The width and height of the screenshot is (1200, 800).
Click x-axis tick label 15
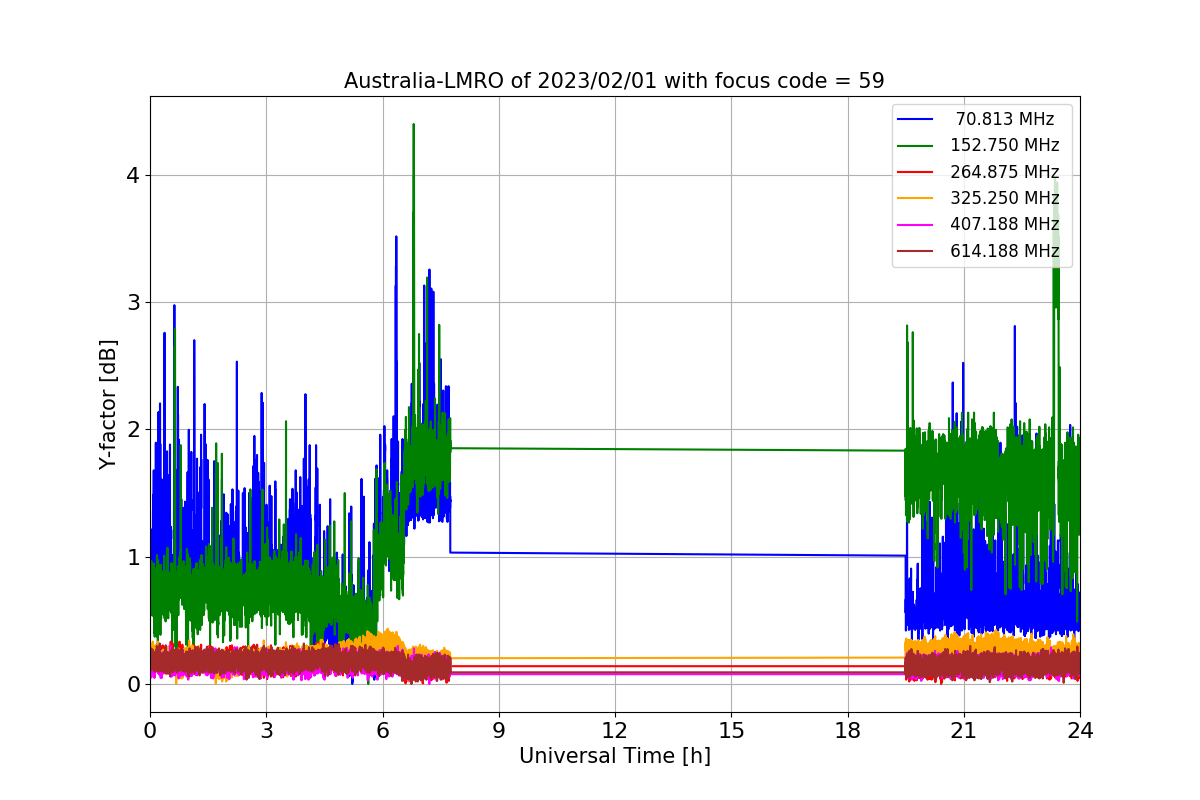coord(731,731)
